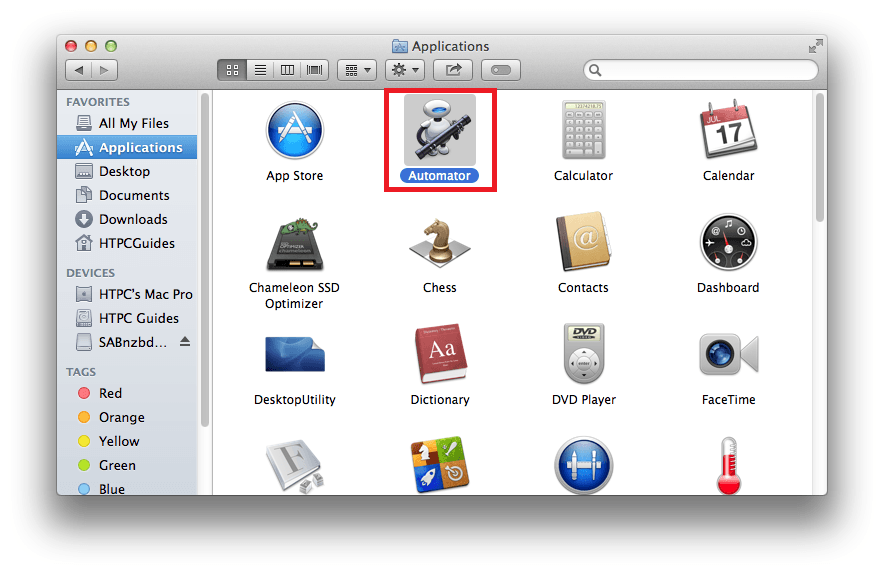The width and height of the screenshot is (884, 574).
Task: Switch to icon view mode
Action: point(232,70)
